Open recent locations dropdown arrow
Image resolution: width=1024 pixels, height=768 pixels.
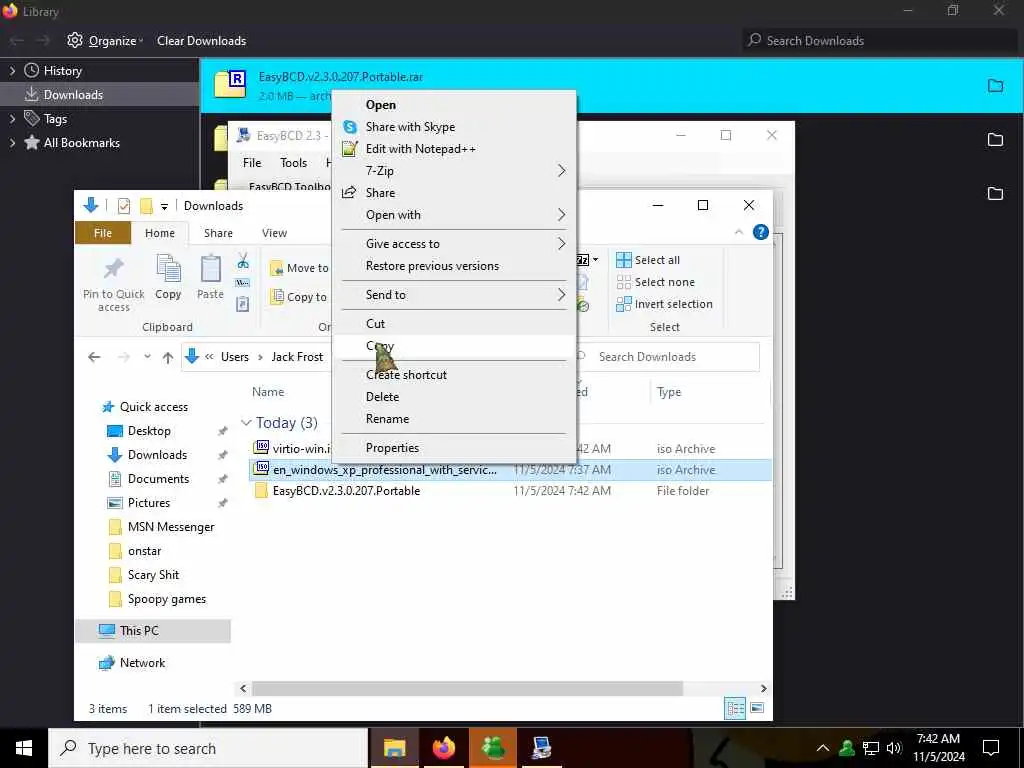(x=147, y=357)
